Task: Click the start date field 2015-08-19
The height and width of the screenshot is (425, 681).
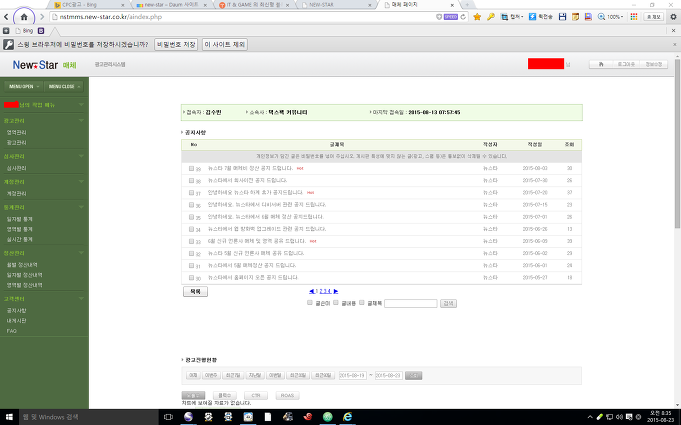Action: coord(353,376)
